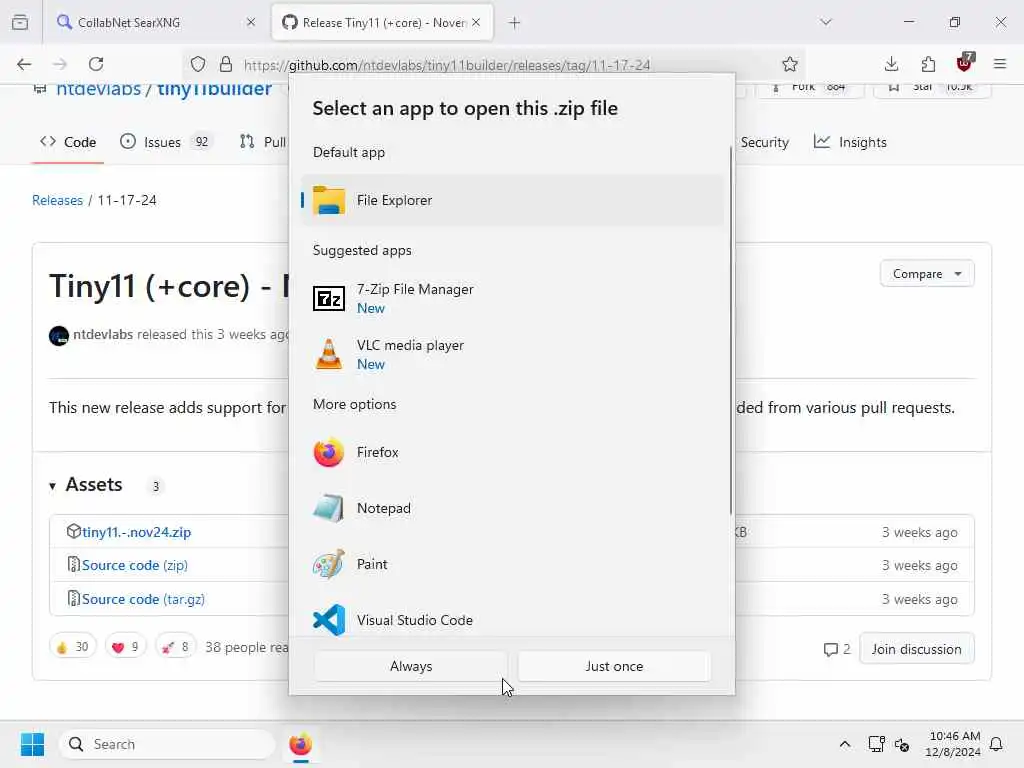Open Firefox View button in tab bar
The image size is (1024, 768).
pyautogui.click(x=20, y=23)
